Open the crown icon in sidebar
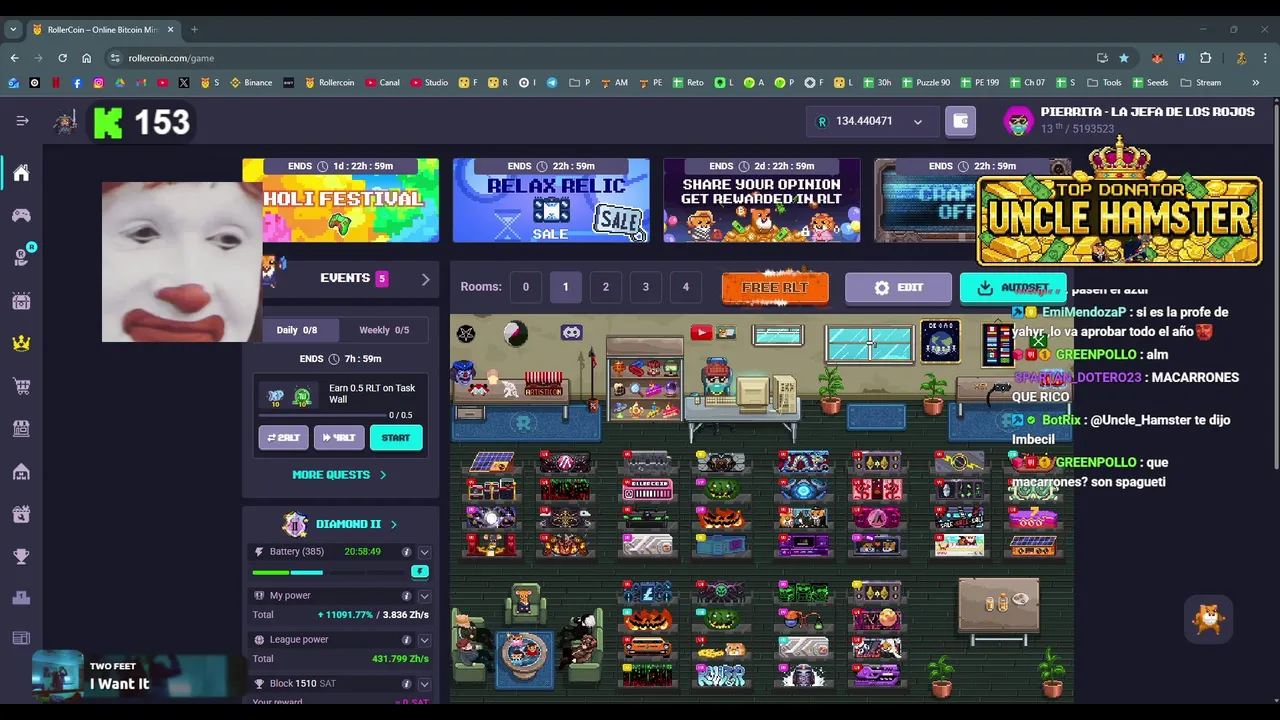Viewport: 1280px width, 720px height. point(21,343)
